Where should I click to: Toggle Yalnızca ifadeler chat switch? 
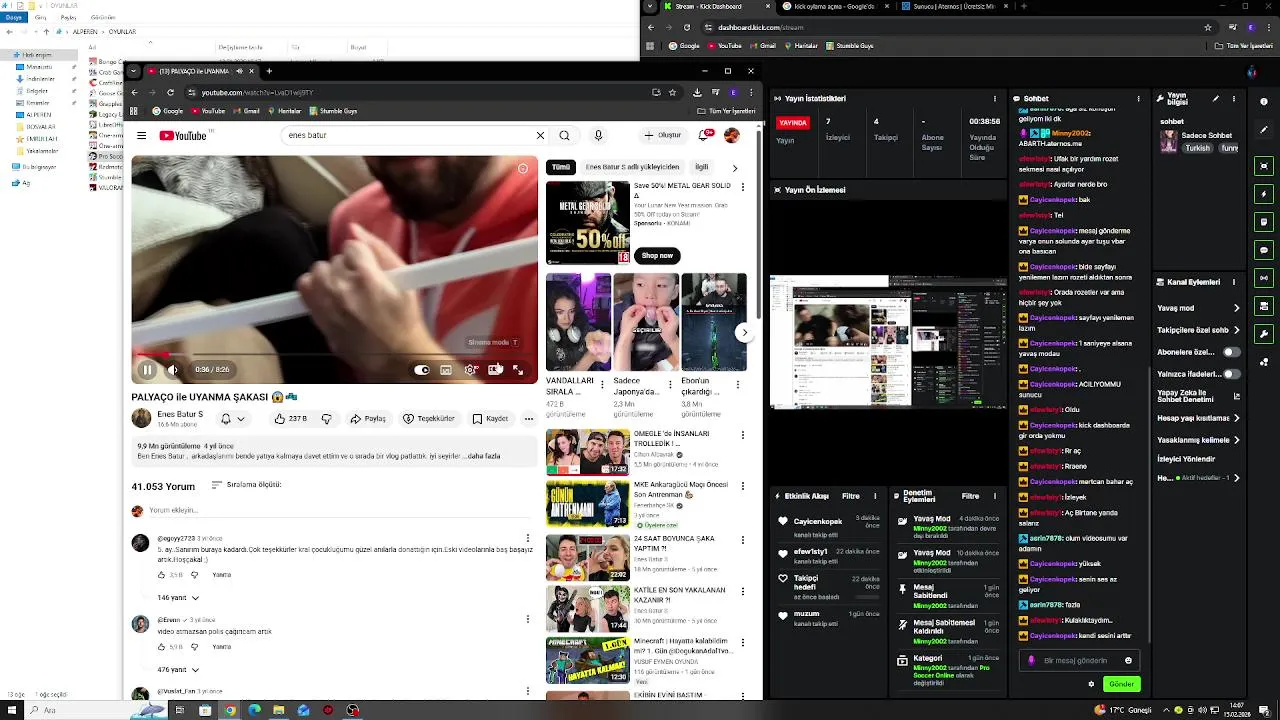coord(1231,374)
